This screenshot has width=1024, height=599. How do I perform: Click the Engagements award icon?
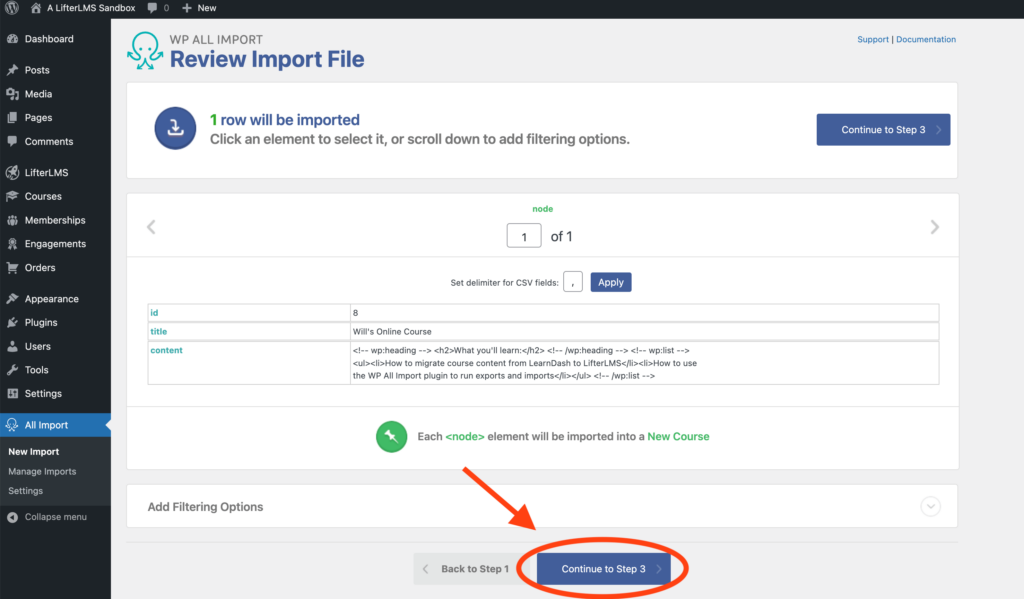pyautogui.click(x=12, y=244)
